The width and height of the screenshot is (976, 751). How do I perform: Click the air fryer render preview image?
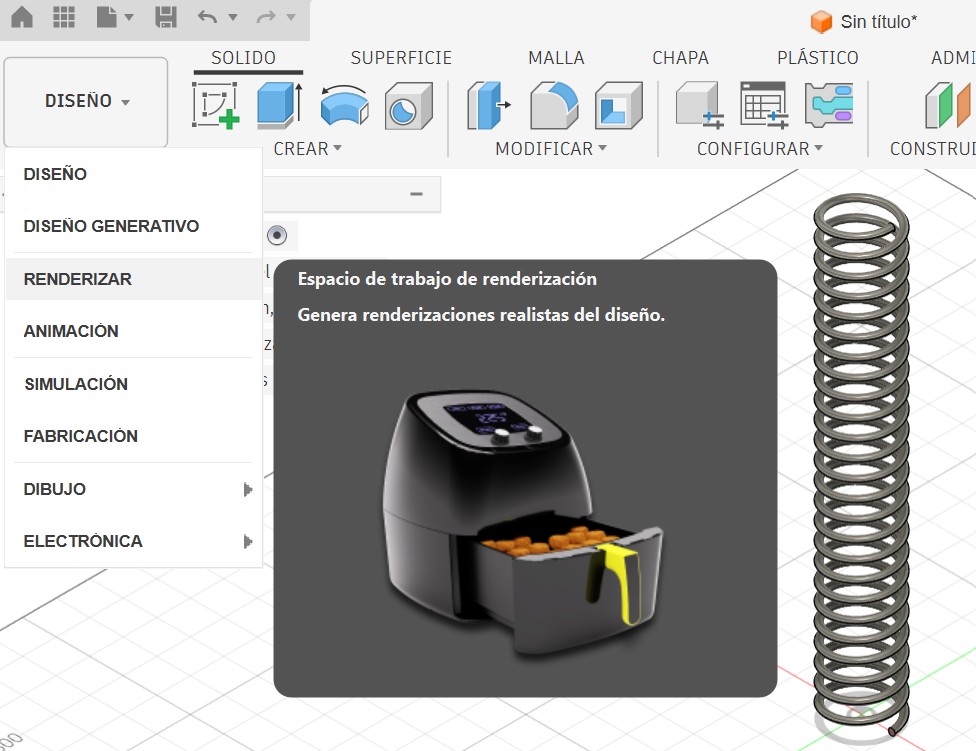coord(523,523)
